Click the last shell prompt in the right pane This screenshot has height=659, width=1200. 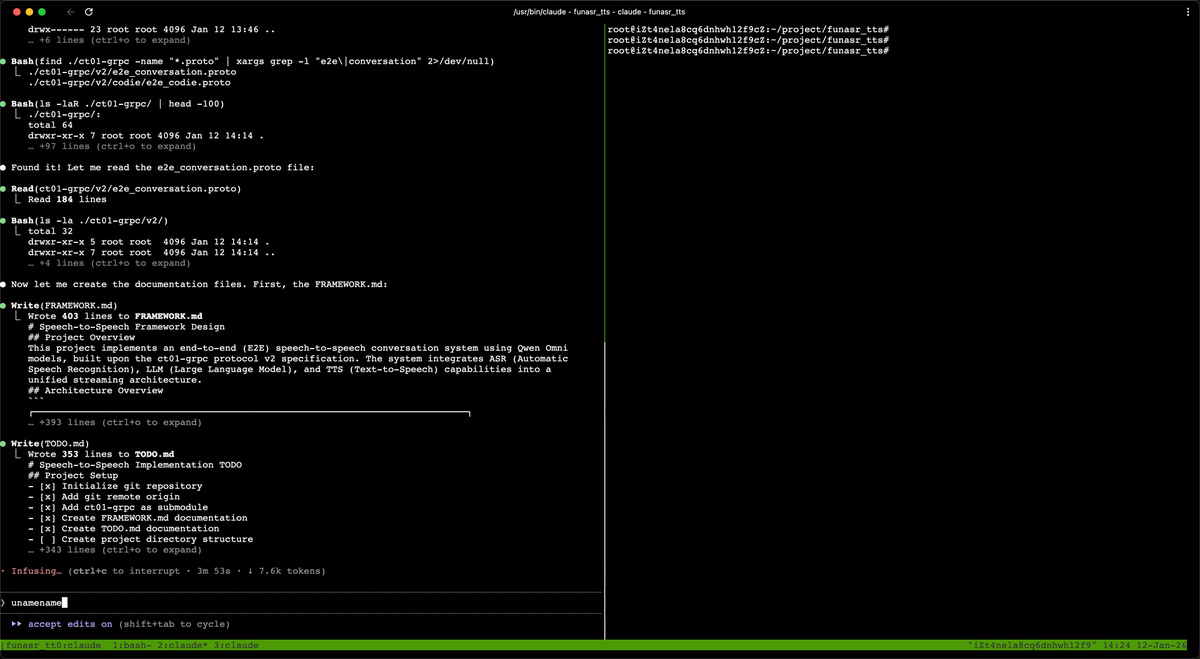pos(748,51)
